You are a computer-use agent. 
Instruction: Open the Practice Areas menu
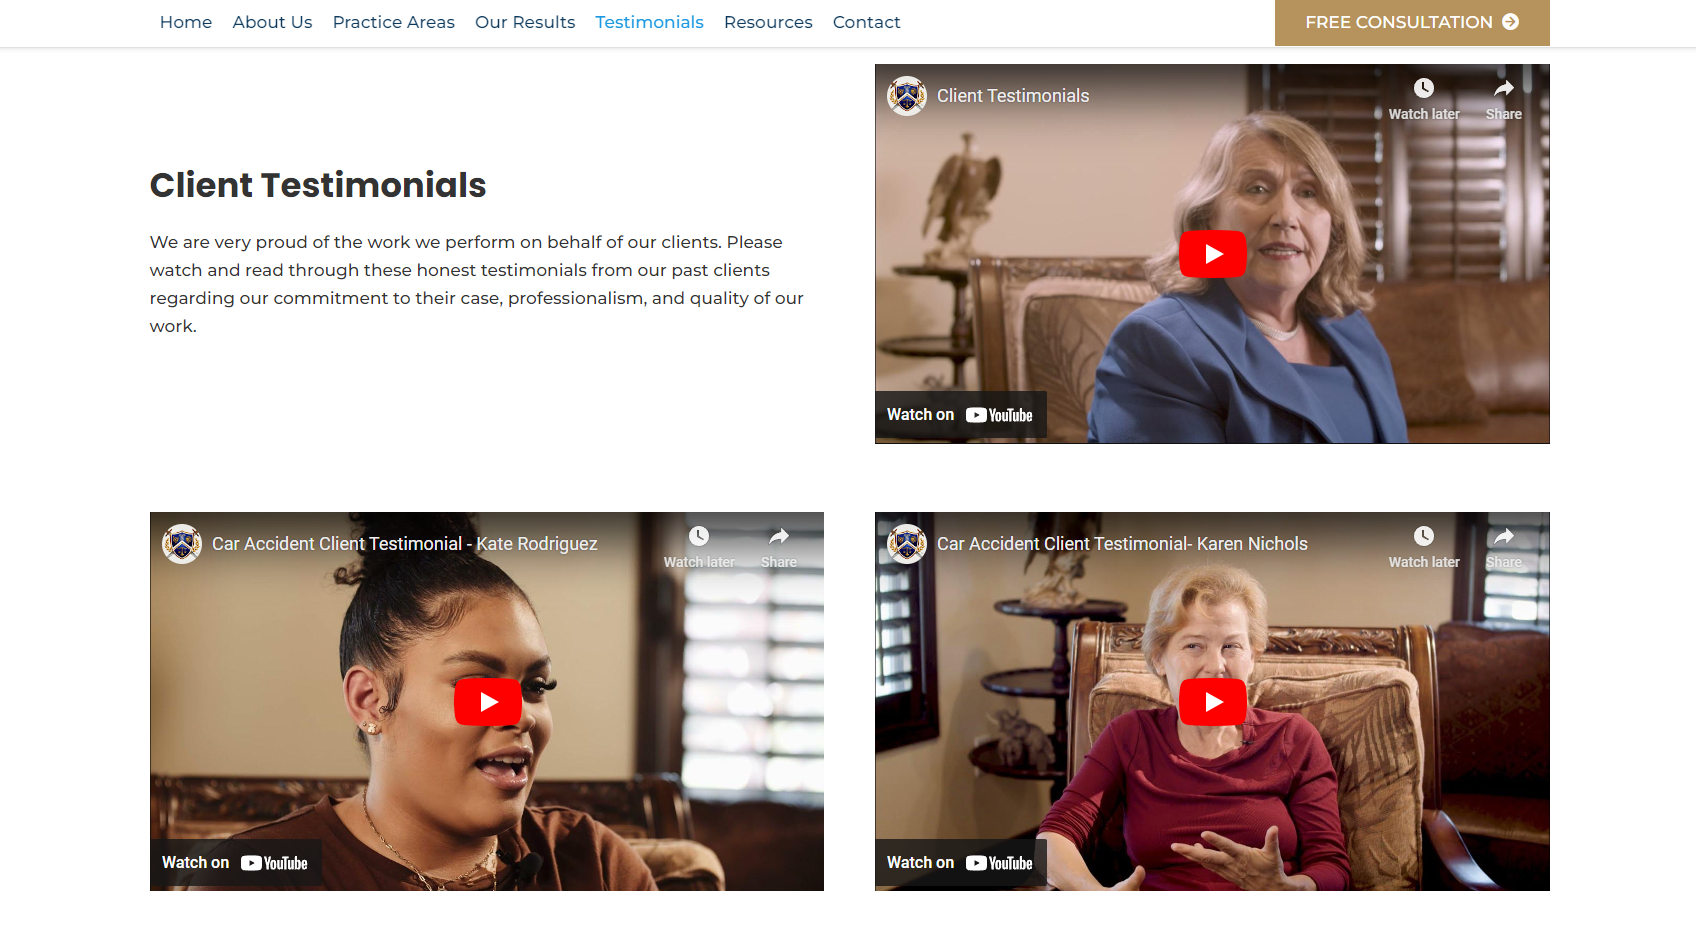point(394,22)
